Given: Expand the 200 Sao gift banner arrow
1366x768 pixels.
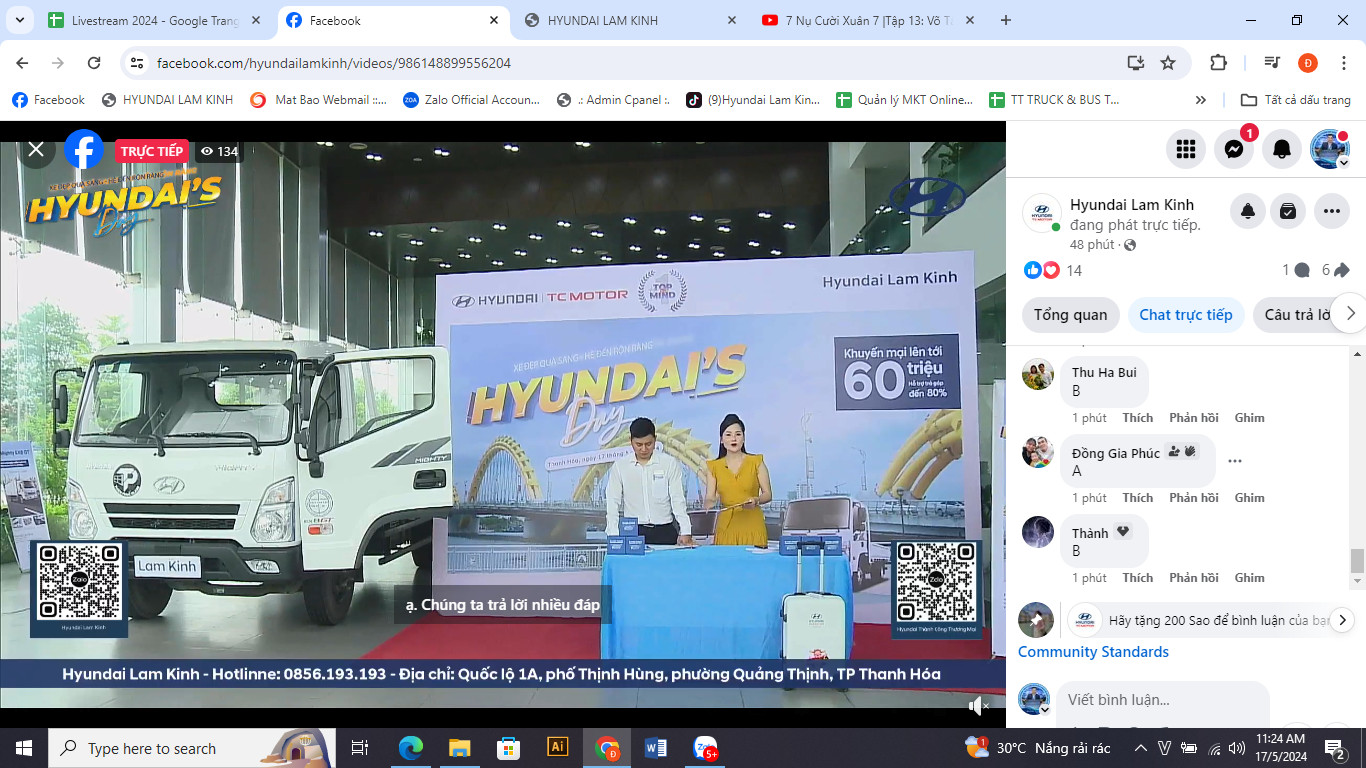Looking at the screenshot, I should 1344,620.
